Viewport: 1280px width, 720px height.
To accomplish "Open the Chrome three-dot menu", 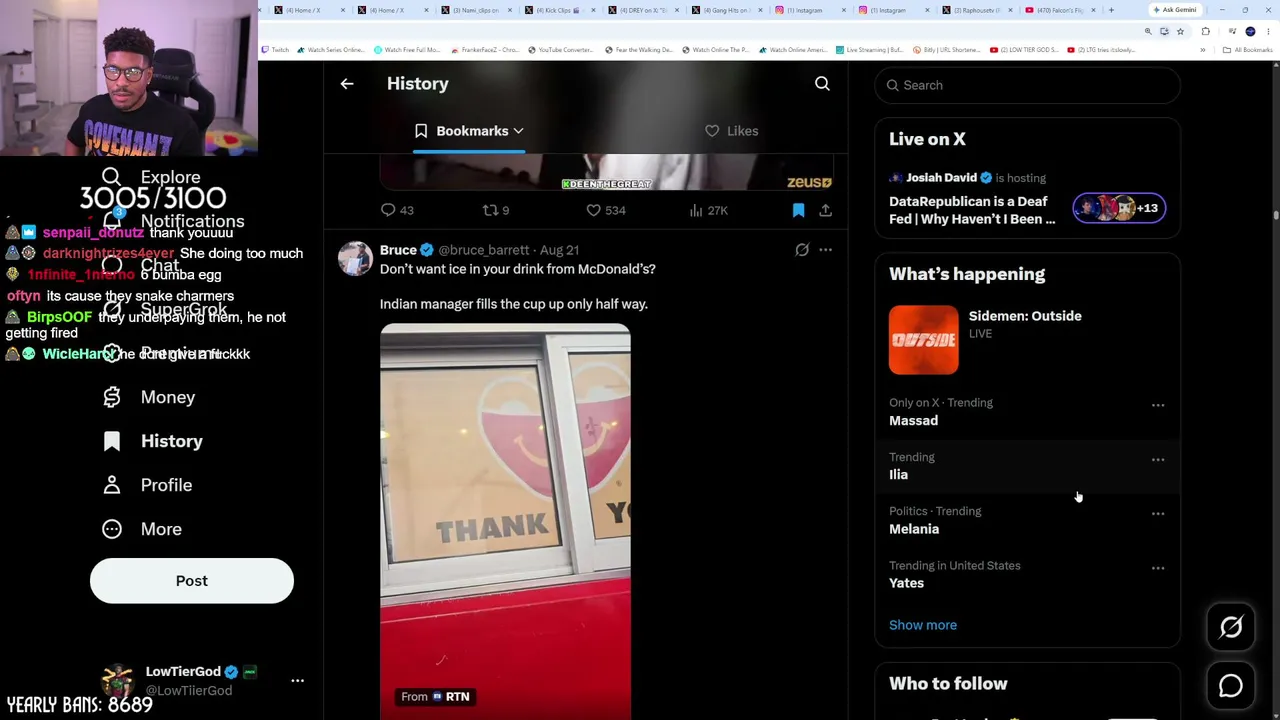I will [1268, 31].
